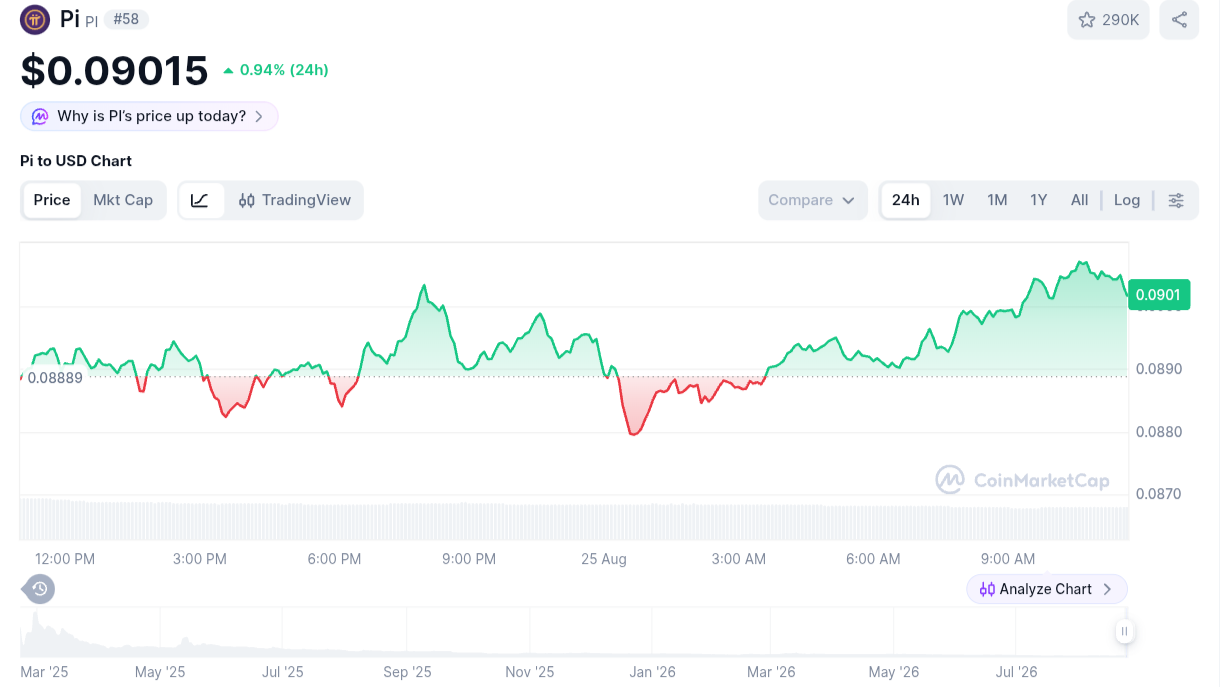1220x687 pixels.
Task: Select the Price tab
Action: click(x=52, y=200)
